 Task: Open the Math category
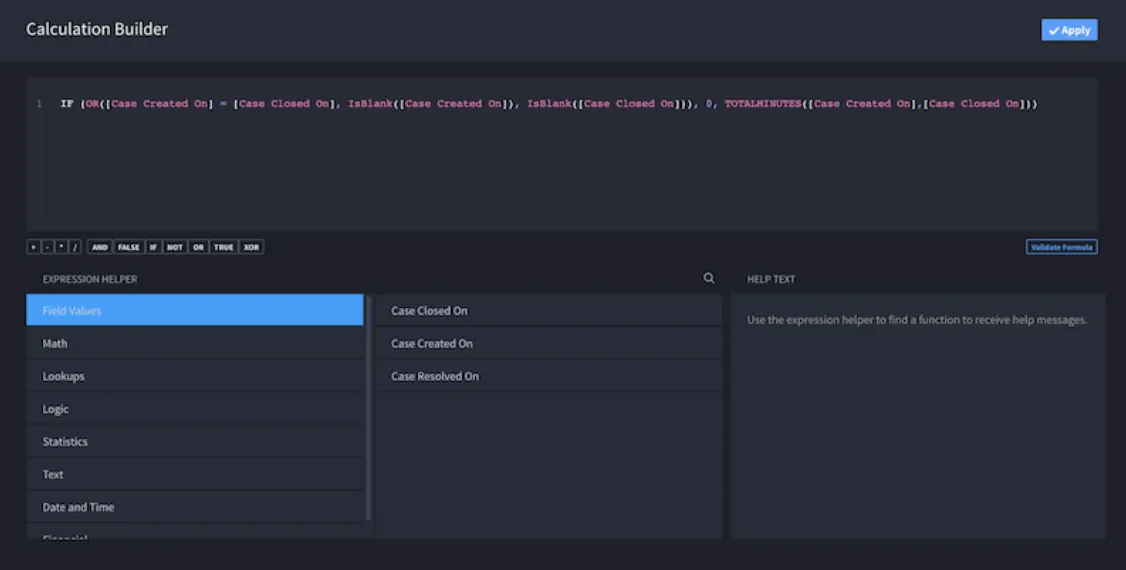pyautogui.click(x=195, y=343)
